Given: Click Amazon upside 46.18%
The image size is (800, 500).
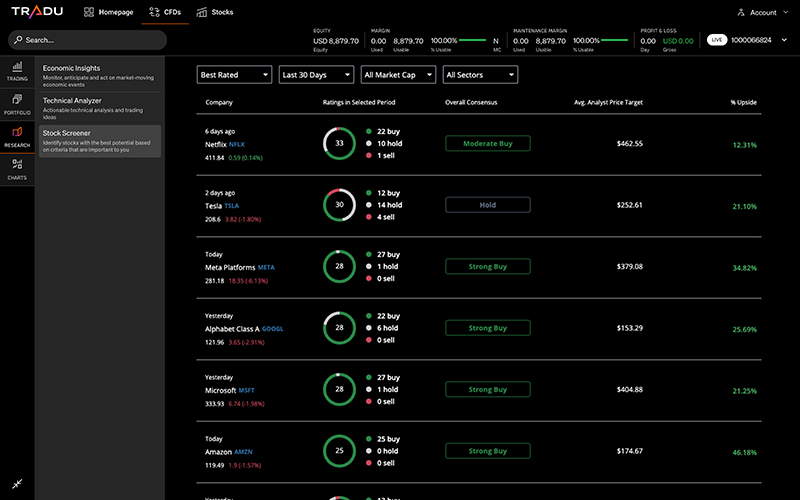Looking at the screenshot, I should pyautogui.click(x=744, y=452).
